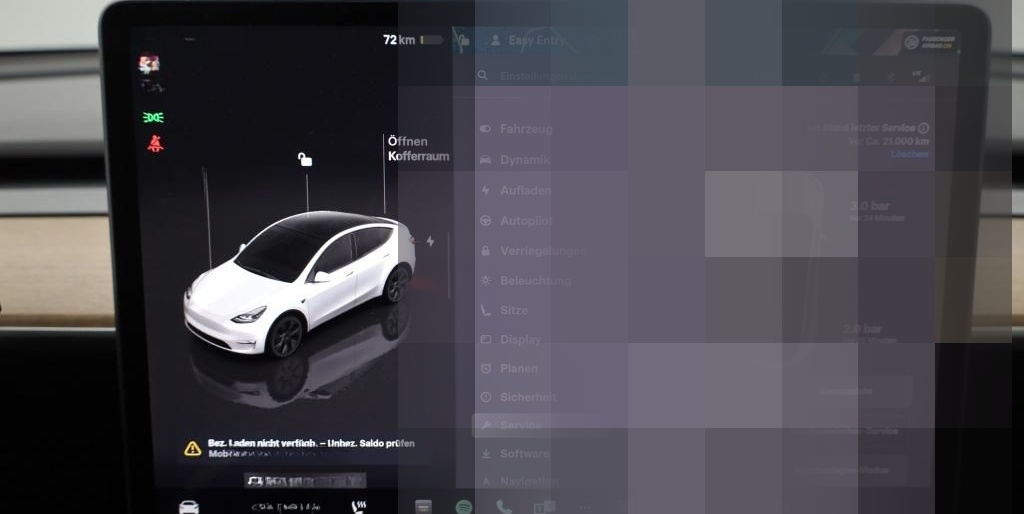
Task: Open the grey app icon left of Spotify
Action: 423,507
